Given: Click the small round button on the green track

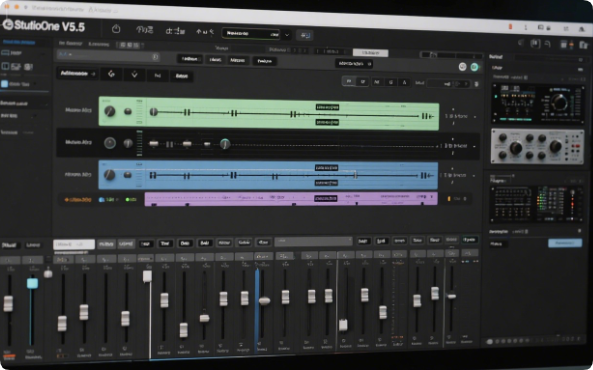Looking at the screenshot, I should point(128,111).
